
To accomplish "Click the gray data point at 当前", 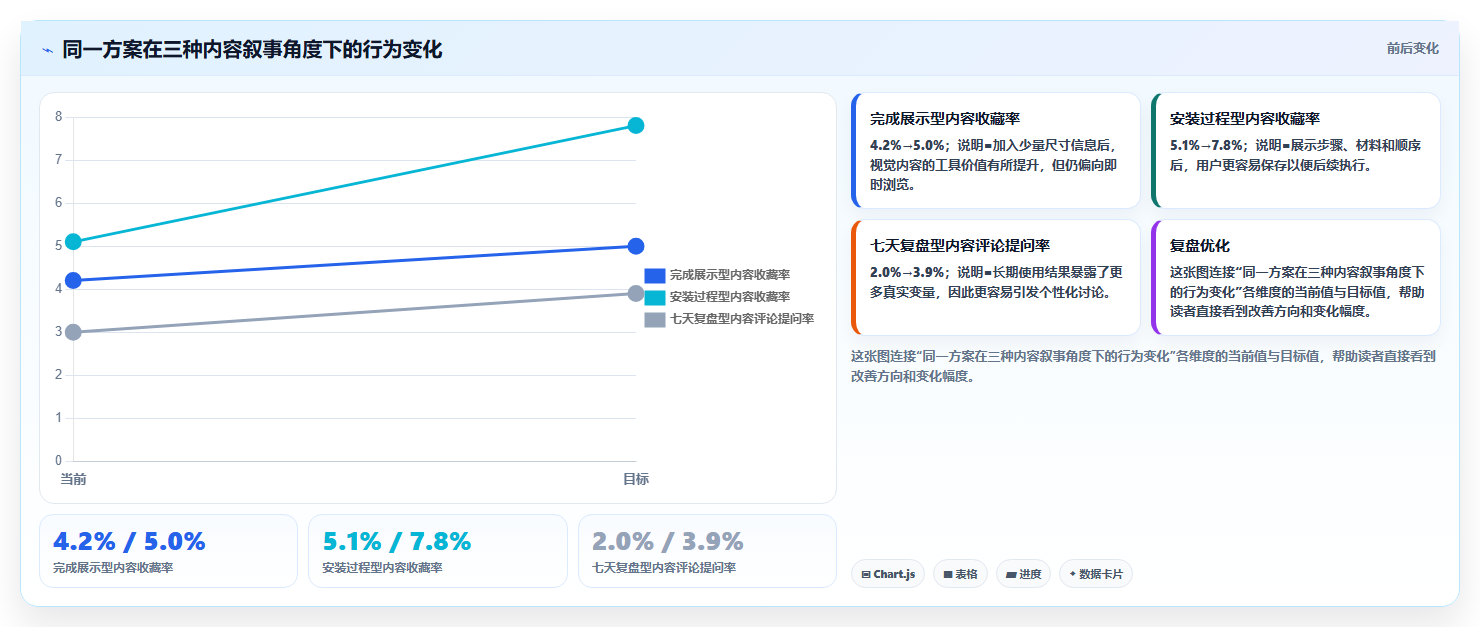I will pyautogui.click(x=73, y=332).
